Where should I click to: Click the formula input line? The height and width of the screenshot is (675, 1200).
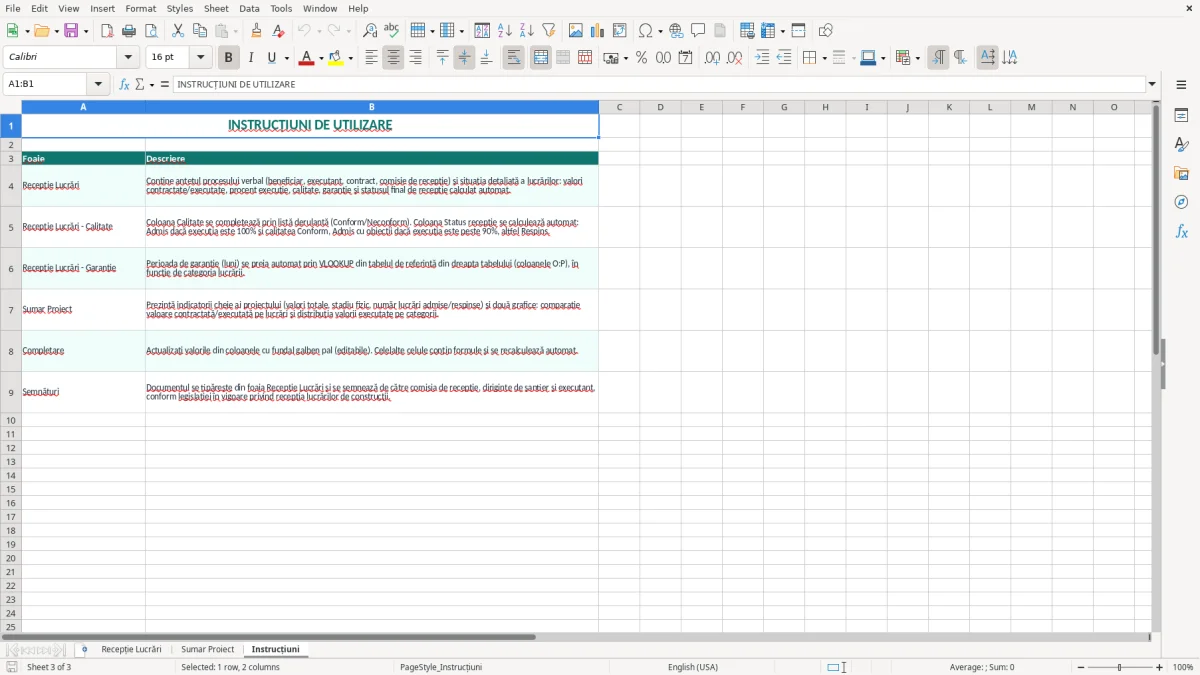click(x=659, y=85)
